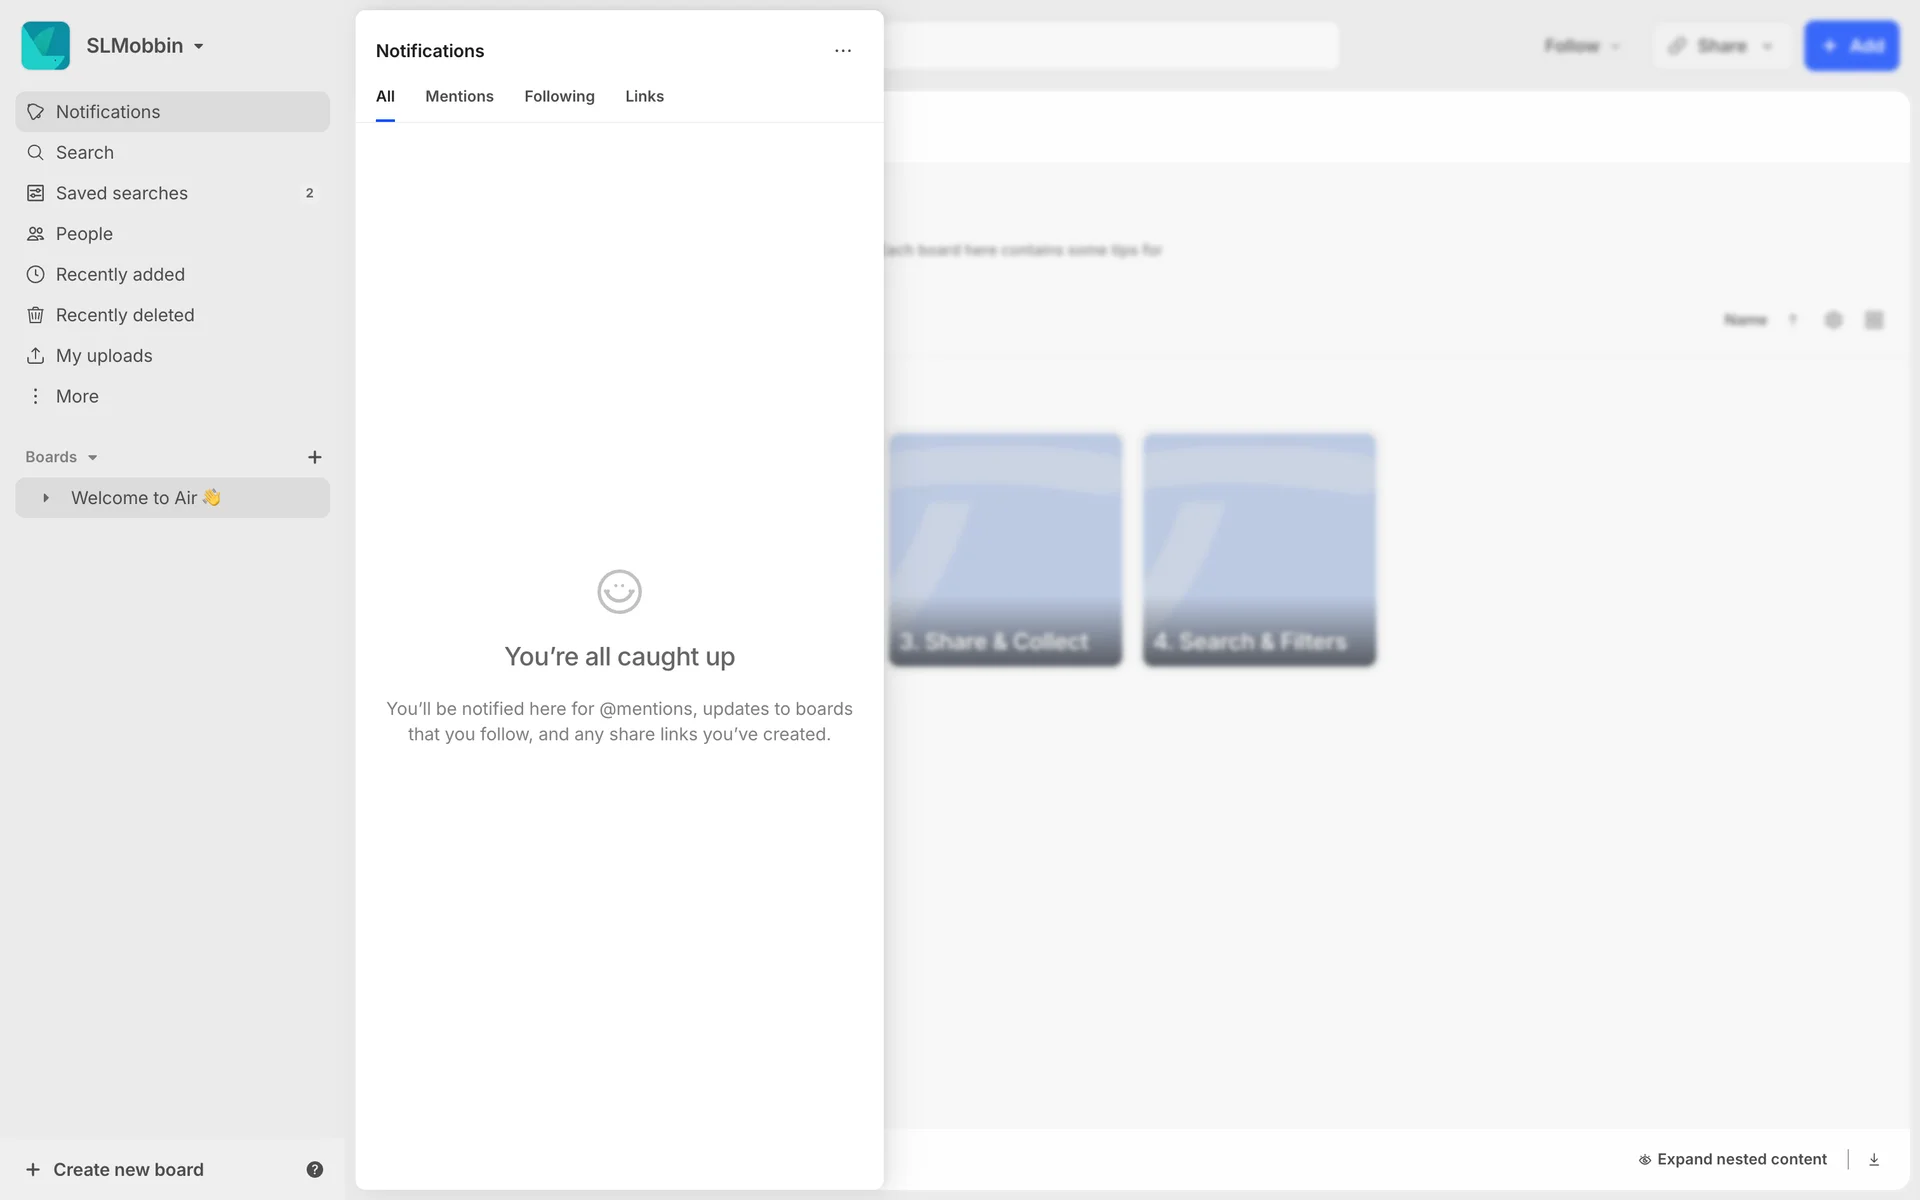Open the People sidebar entry
The height and width of the screenshot is (1200, 1920).
(84, 234)
